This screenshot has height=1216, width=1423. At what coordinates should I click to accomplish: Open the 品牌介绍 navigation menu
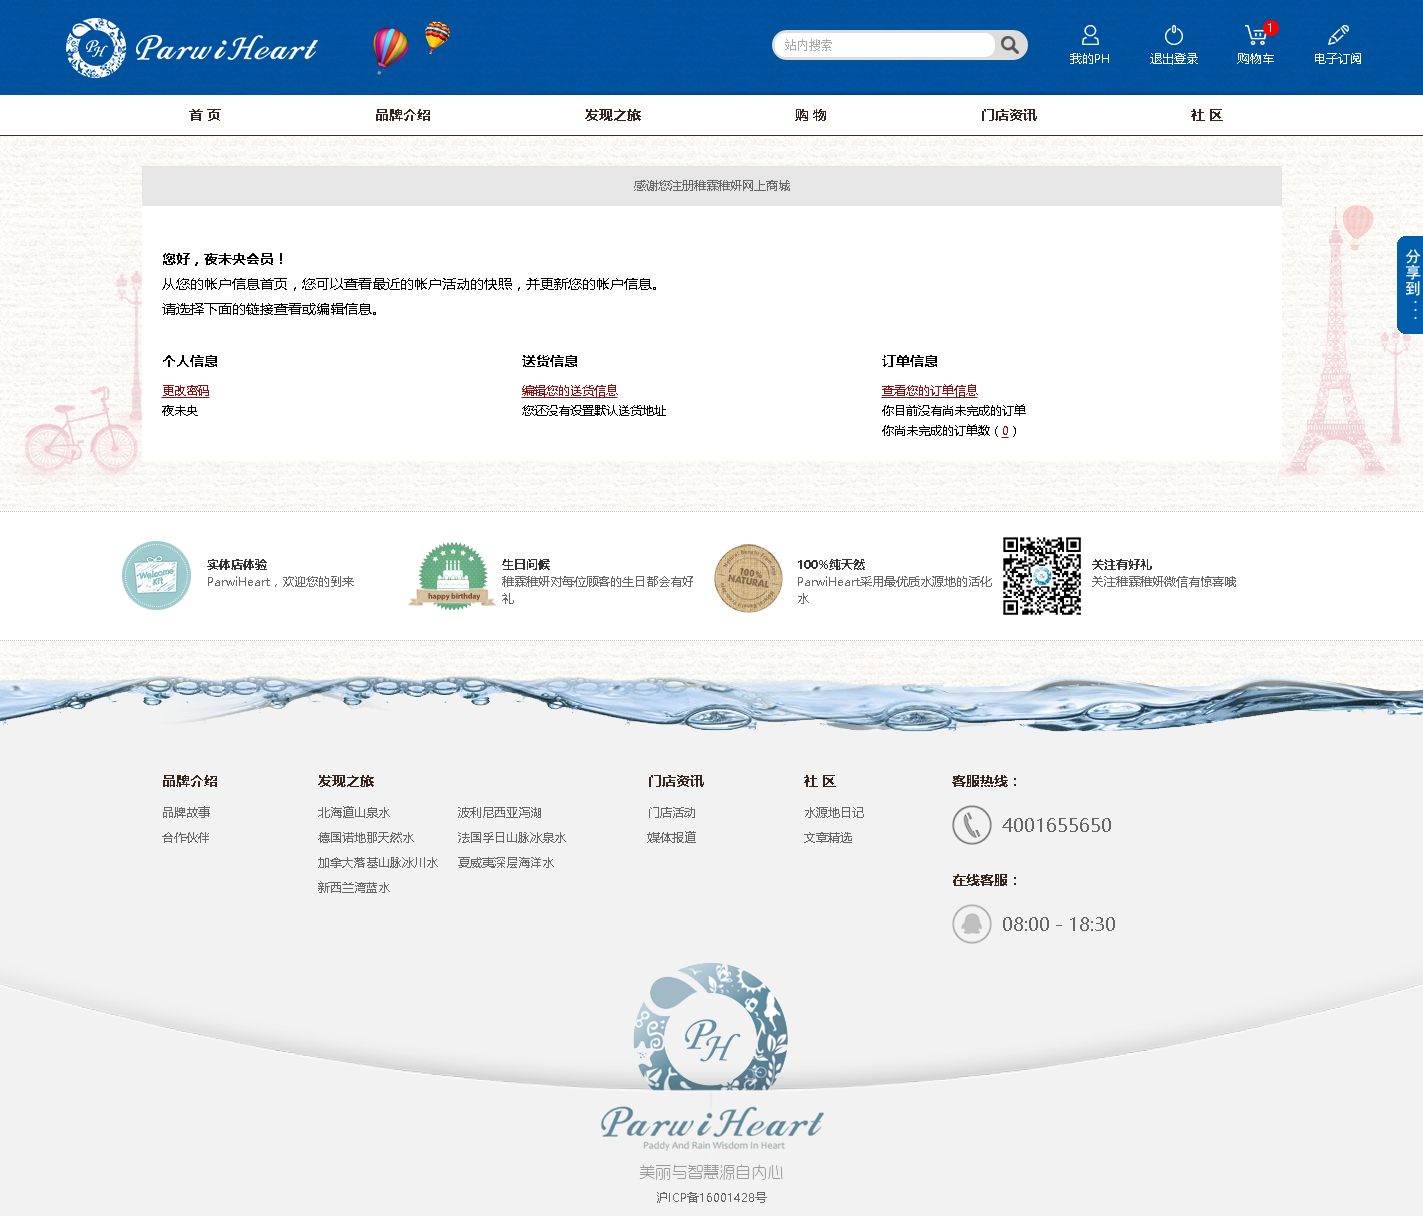pos(403,115)
